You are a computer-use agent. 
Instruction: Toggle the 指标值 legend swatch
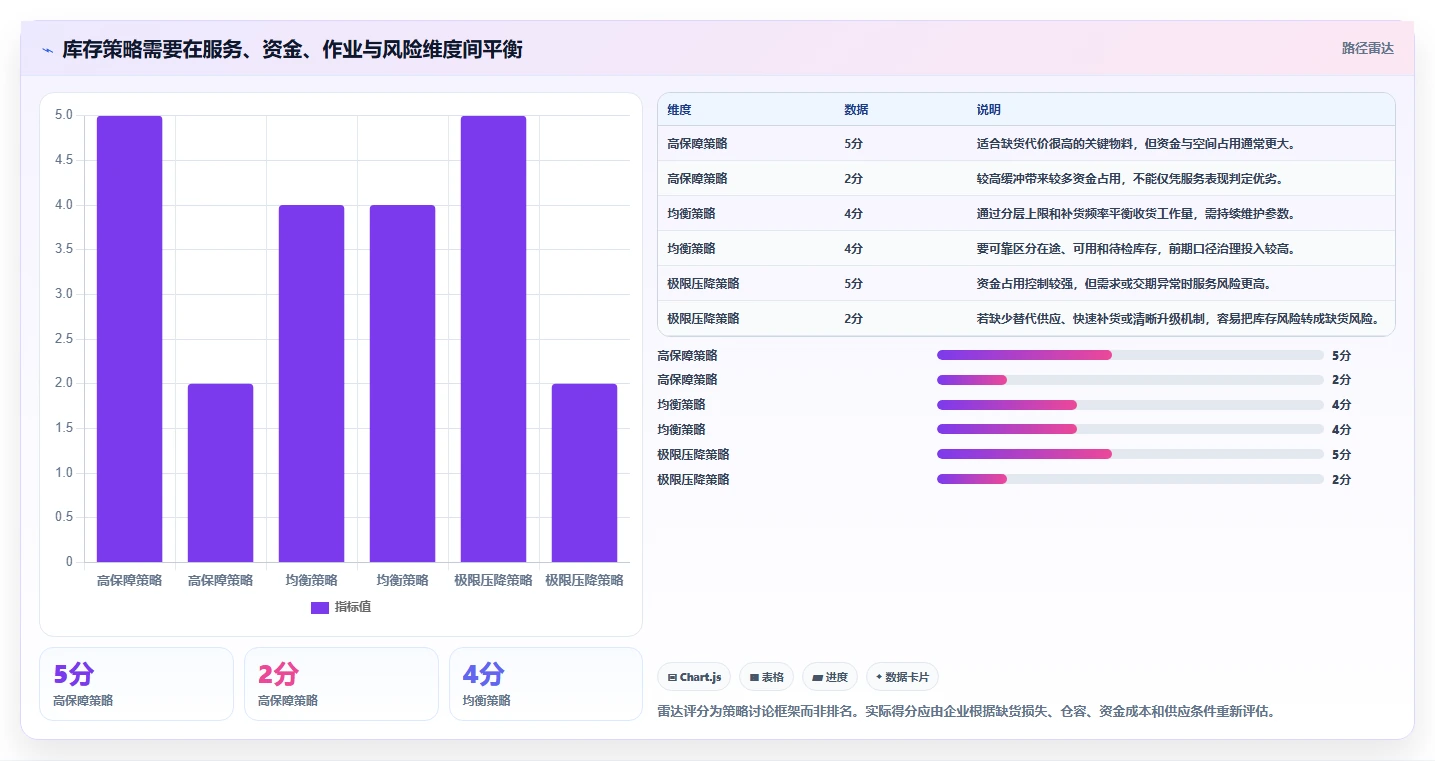320,607
